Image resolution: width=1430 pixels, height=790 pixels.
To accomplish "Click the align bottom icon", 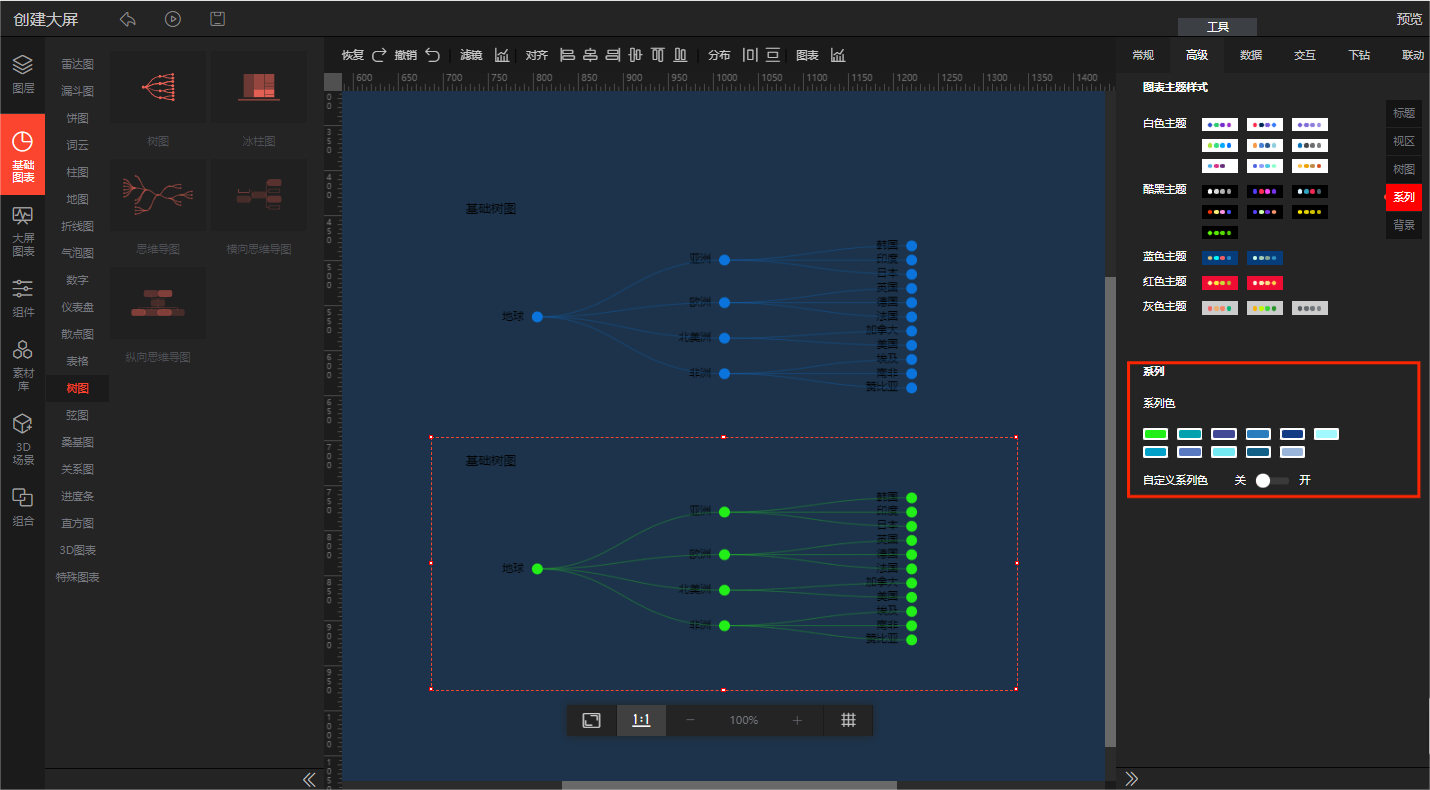I will click(681, 55).
